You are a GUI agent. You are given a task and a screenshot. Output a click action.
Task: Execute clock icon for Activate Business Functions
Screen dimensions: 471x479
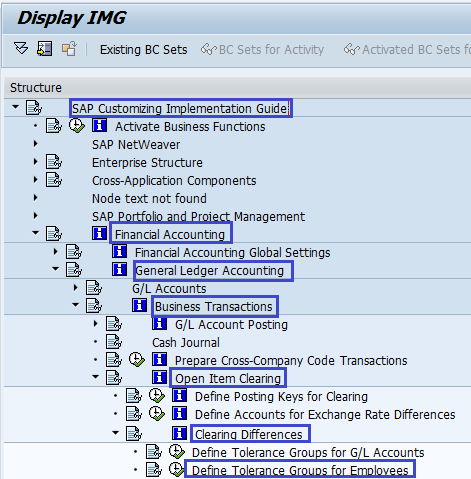click(x=77, y=126)
